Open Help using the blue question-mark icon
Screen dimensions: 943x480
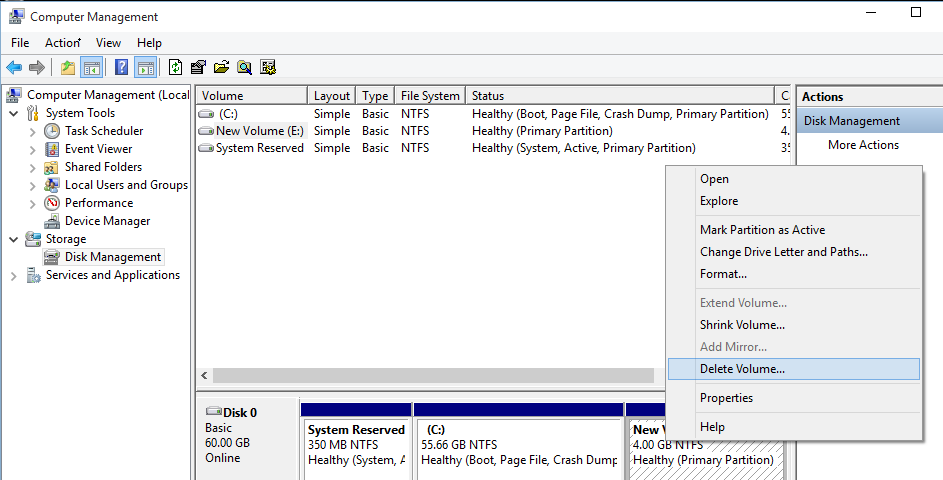point(121,67)
